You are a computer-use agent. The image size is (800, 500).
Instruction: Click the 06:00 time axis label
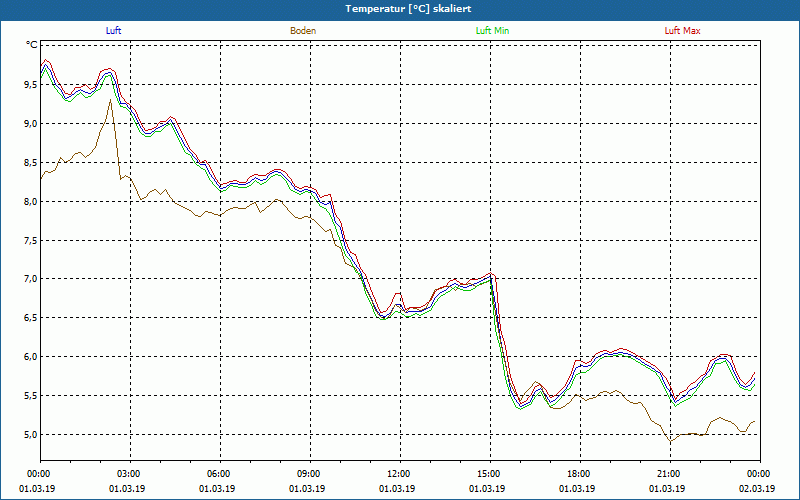click(220, 474)
